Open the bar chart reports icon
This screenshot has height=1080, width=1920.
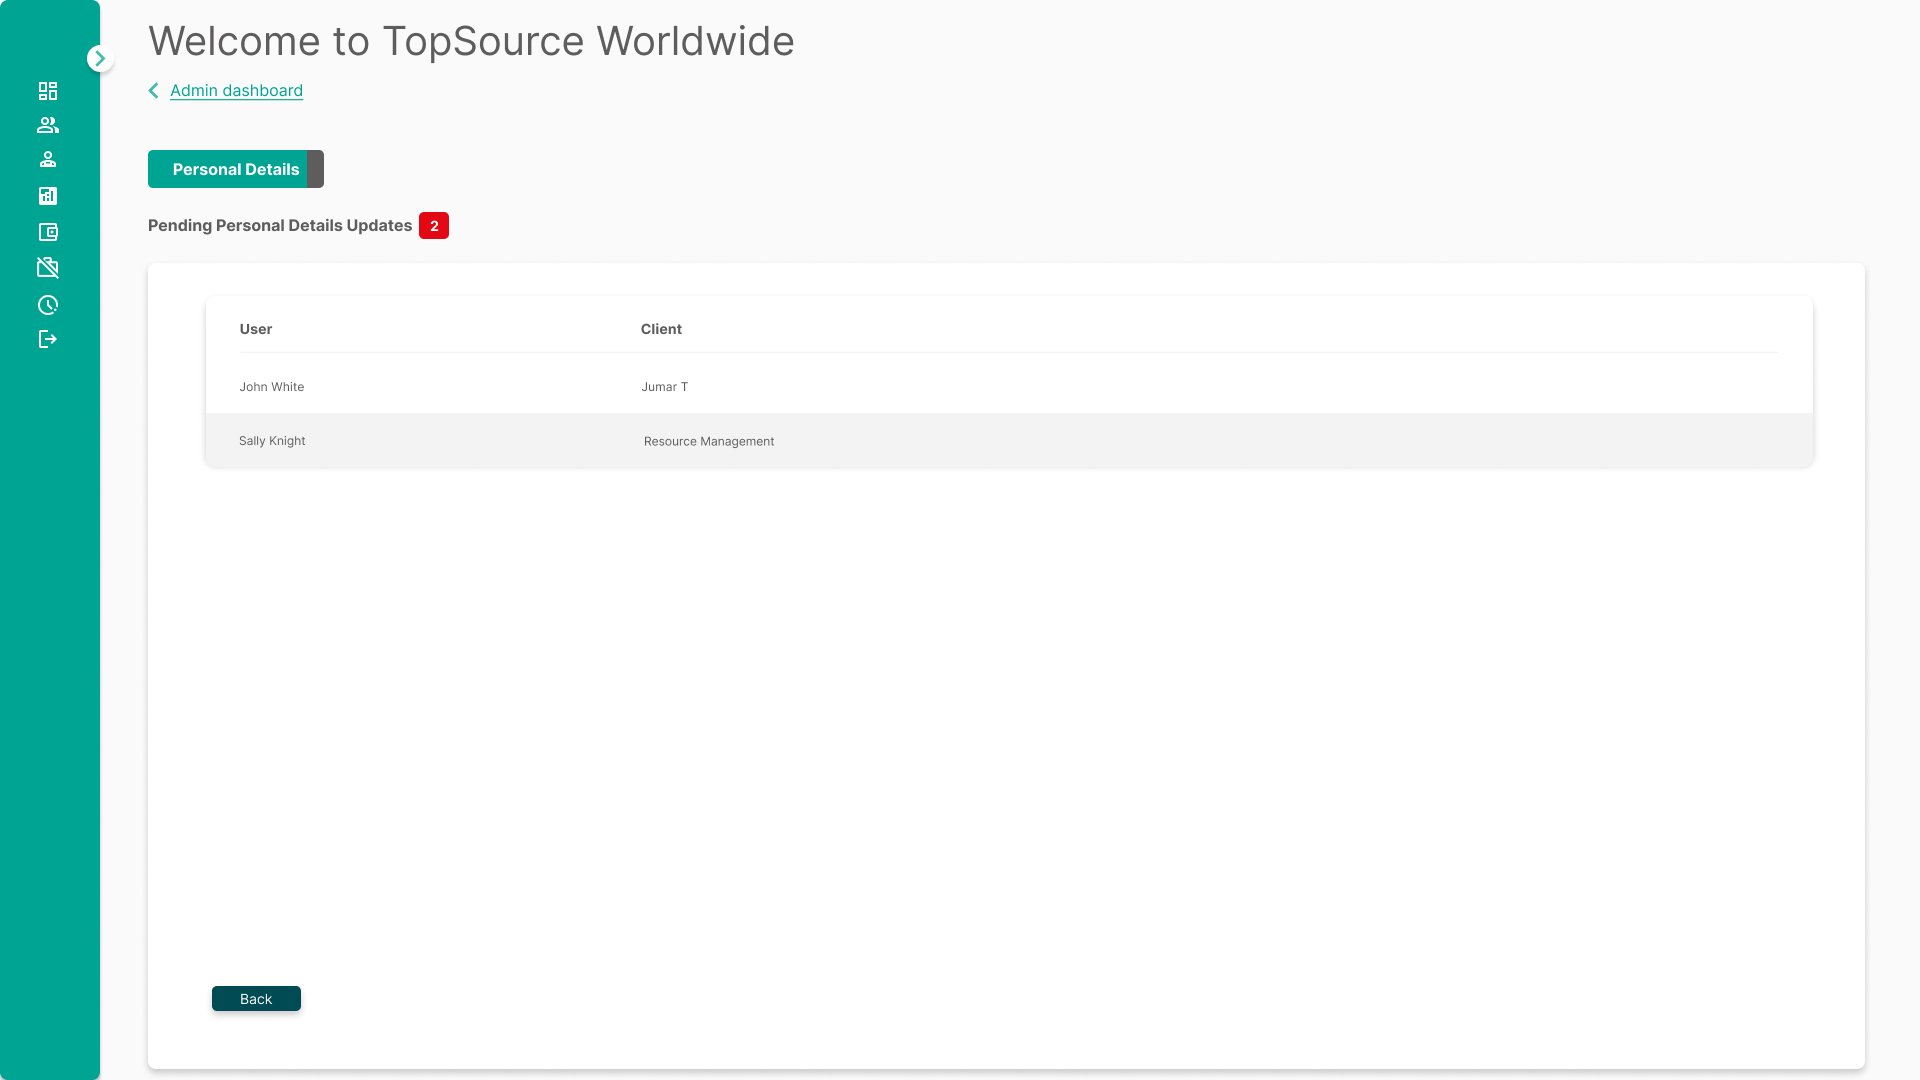point(48,196)
